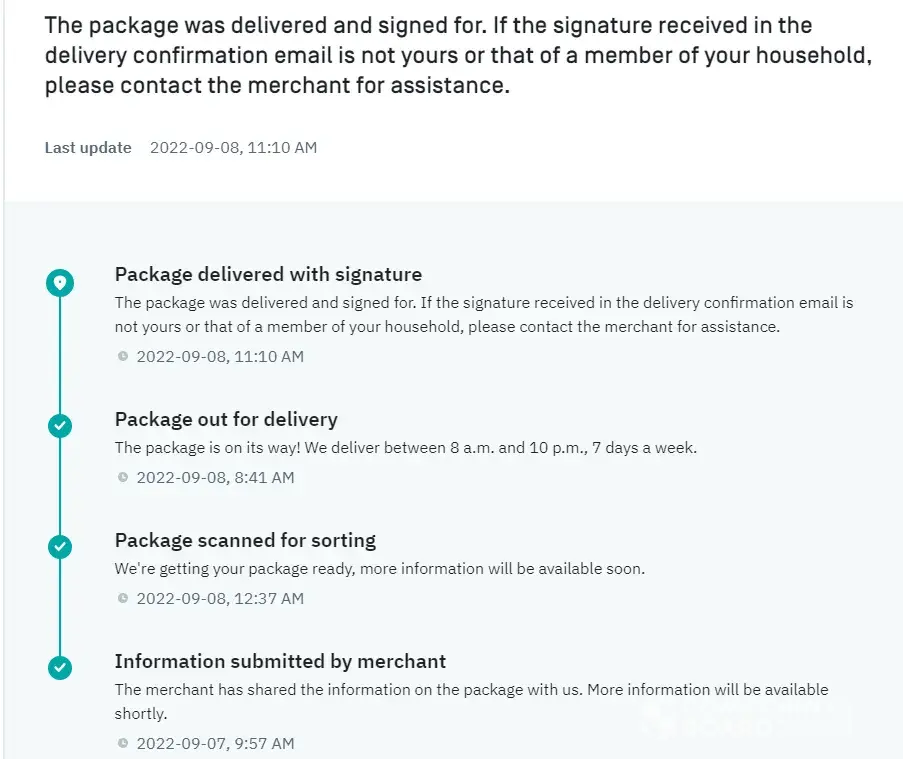
Task: Click the timeline timestamp 2022-09-08, 8:41 AM
Action: pyautogui.click(x=215, y=478)
